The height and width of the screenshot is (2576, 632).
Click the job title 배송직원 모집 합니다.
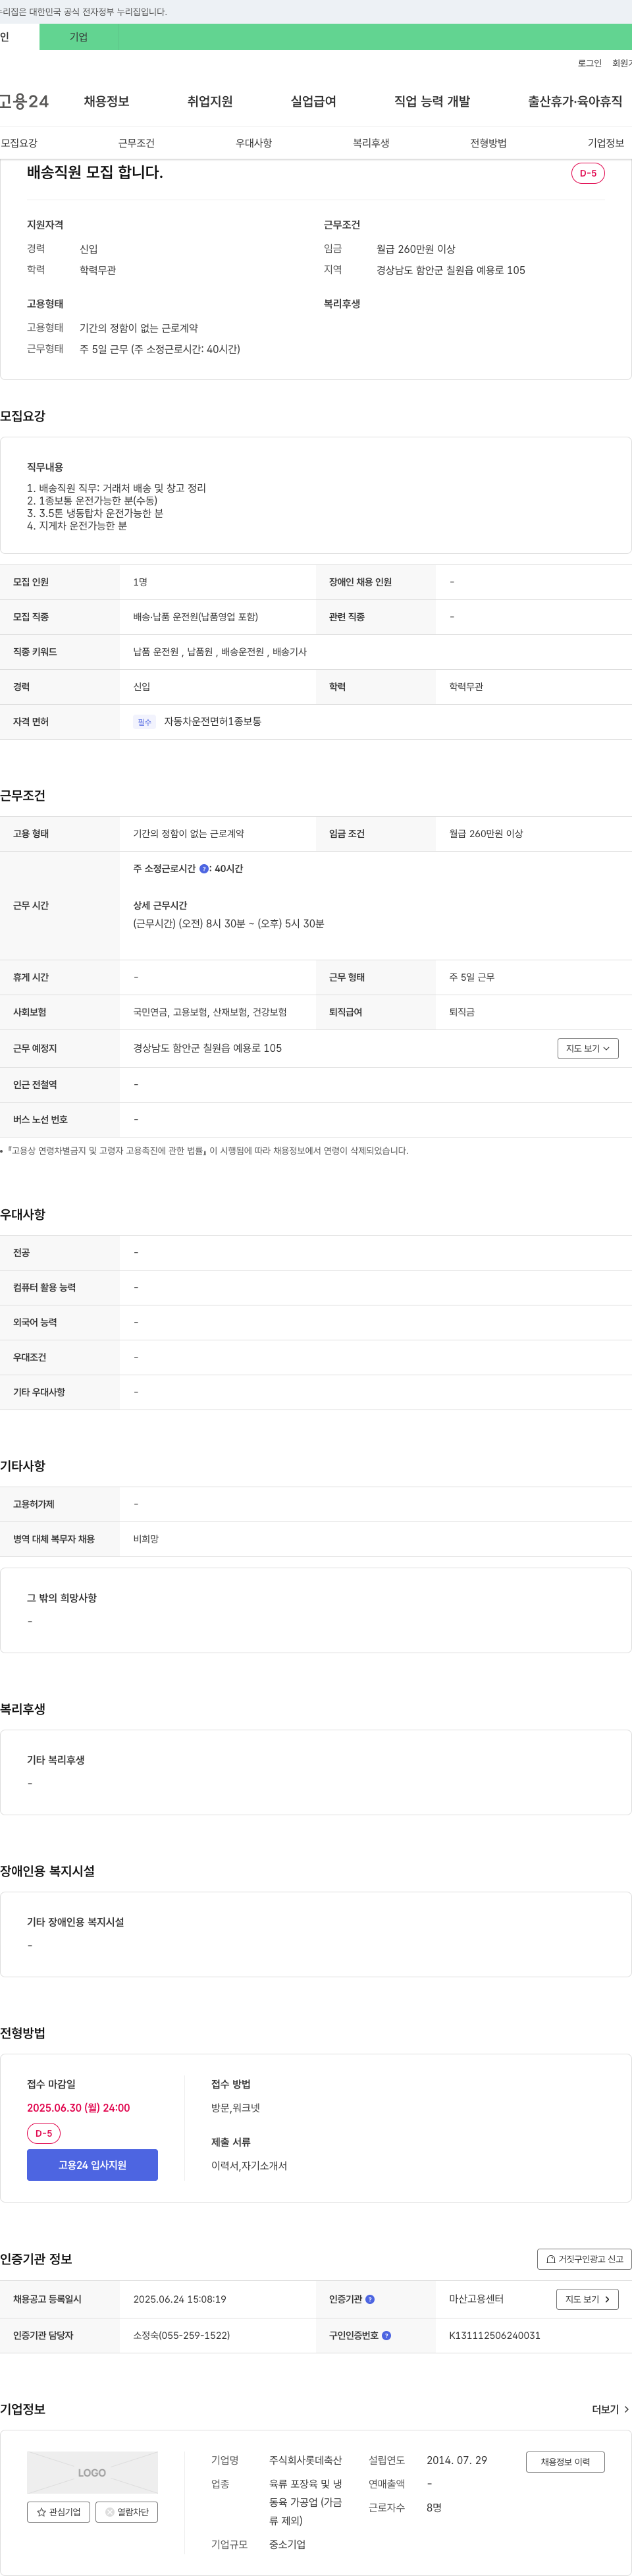tap(95, 172)
